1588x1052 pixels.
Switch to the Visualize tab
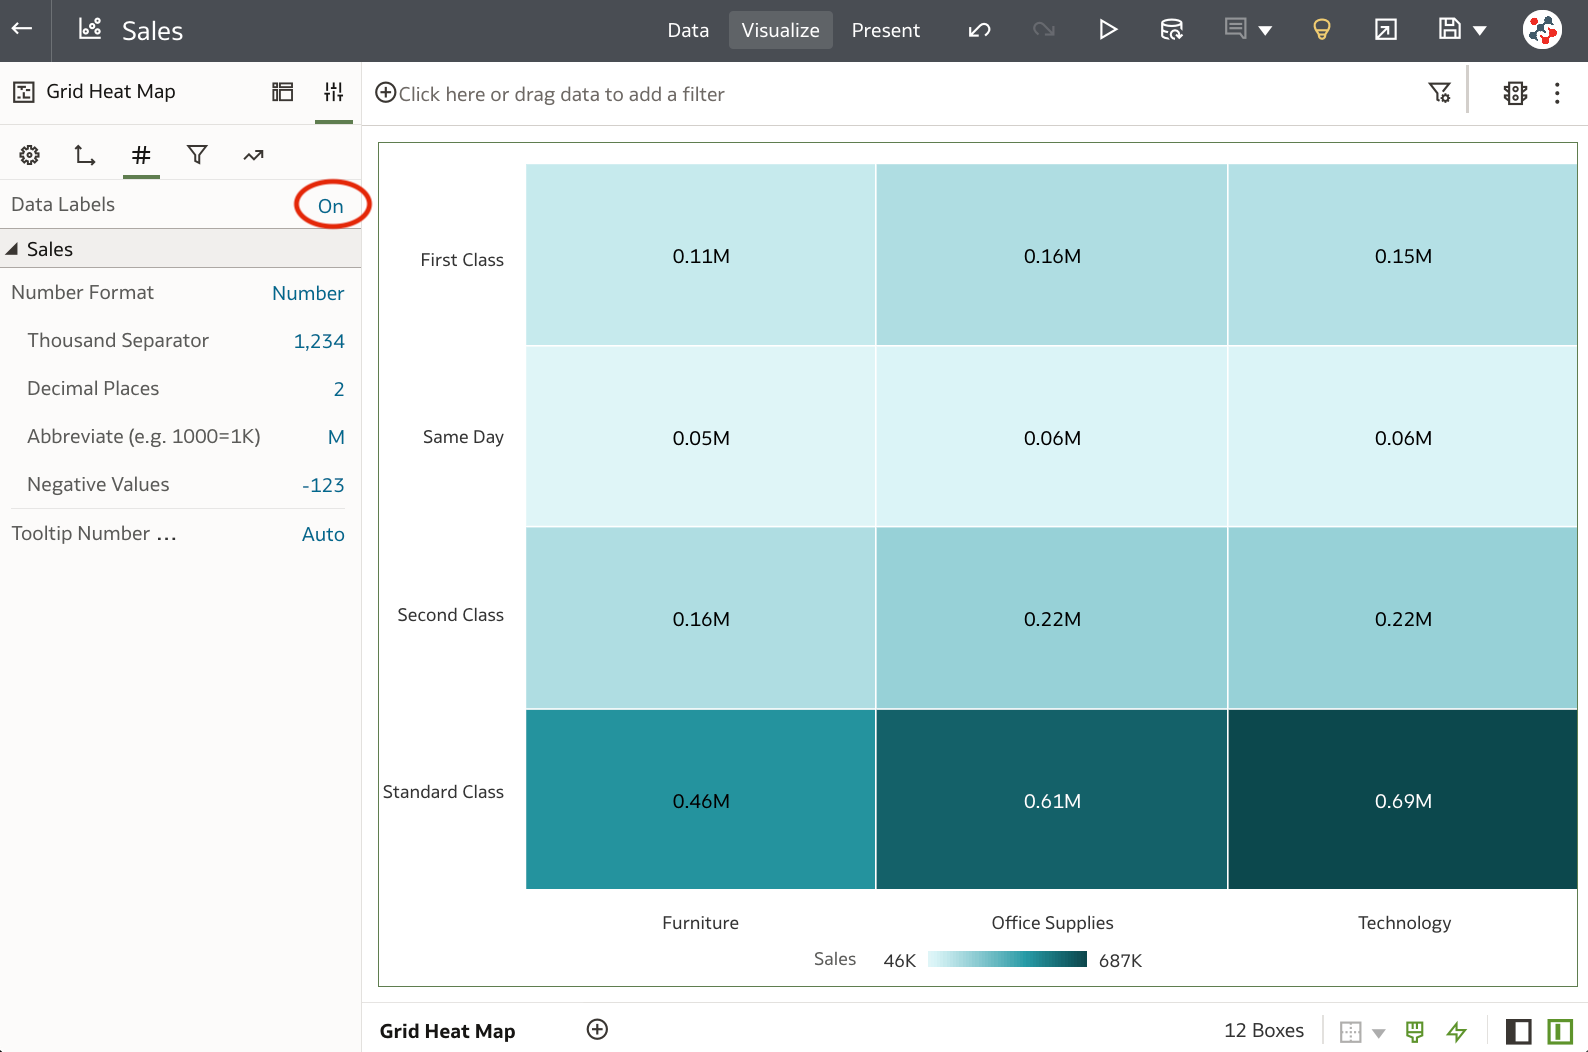pyautogui.click(x=781, y=30)
